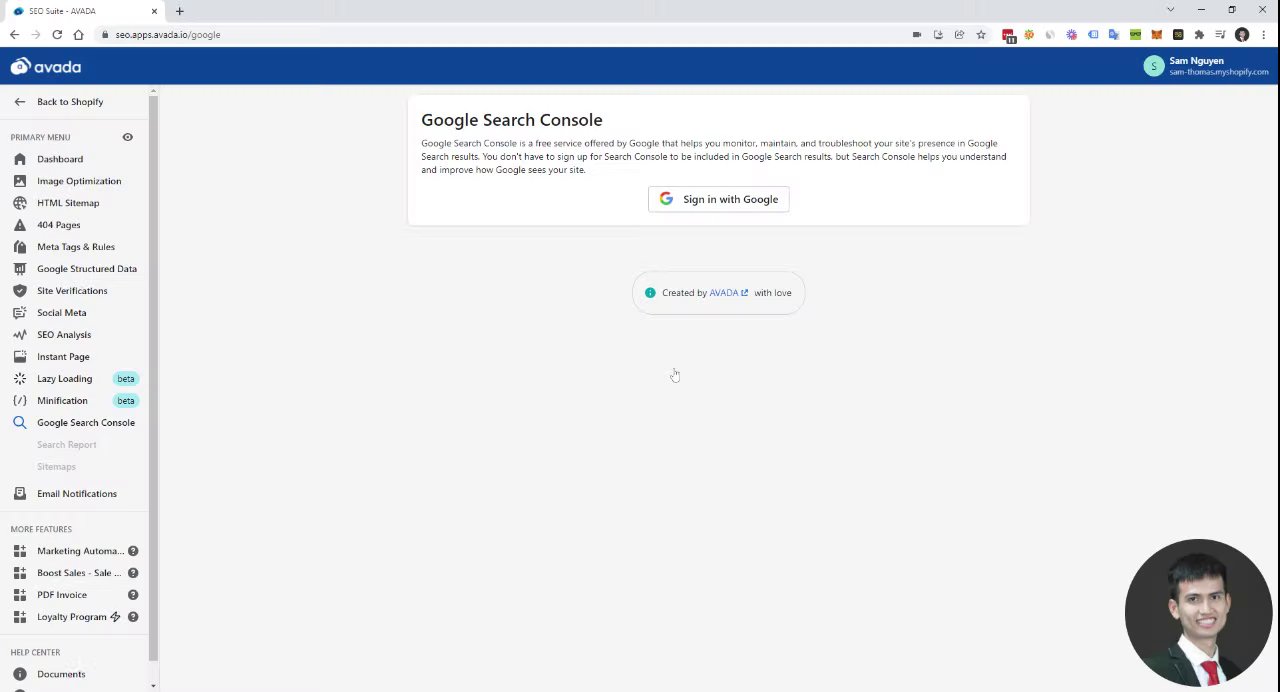Screen dimensions: 1280x692
Task: Toggle the Primary Menu eye visibility icon
Action: click(x=127, y=137)
